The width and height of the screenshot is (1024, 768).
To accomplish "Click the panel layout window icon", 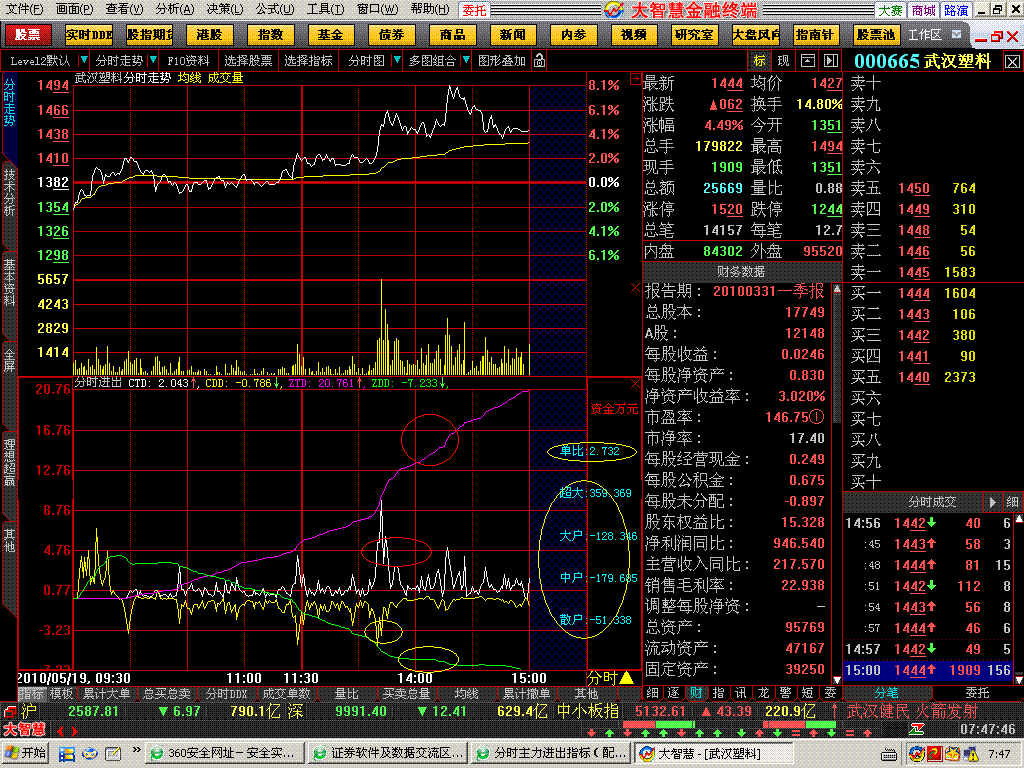I will point(808,61).
